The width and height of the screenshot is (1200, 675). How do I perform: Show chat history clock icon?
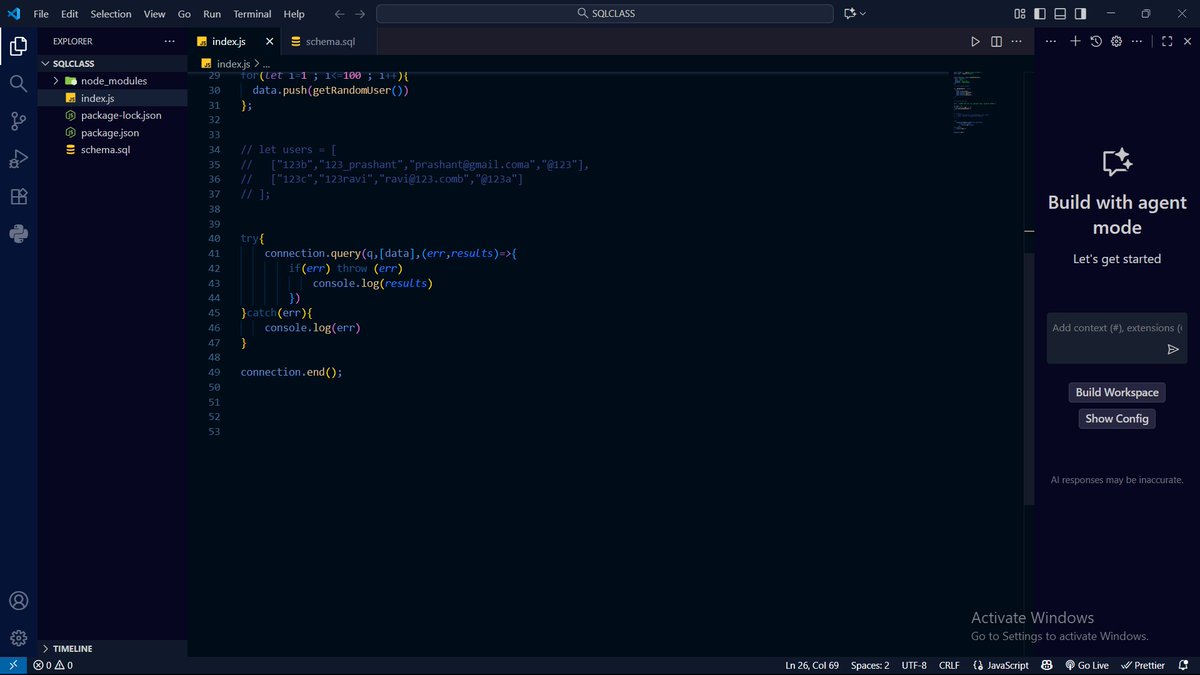1096,41
